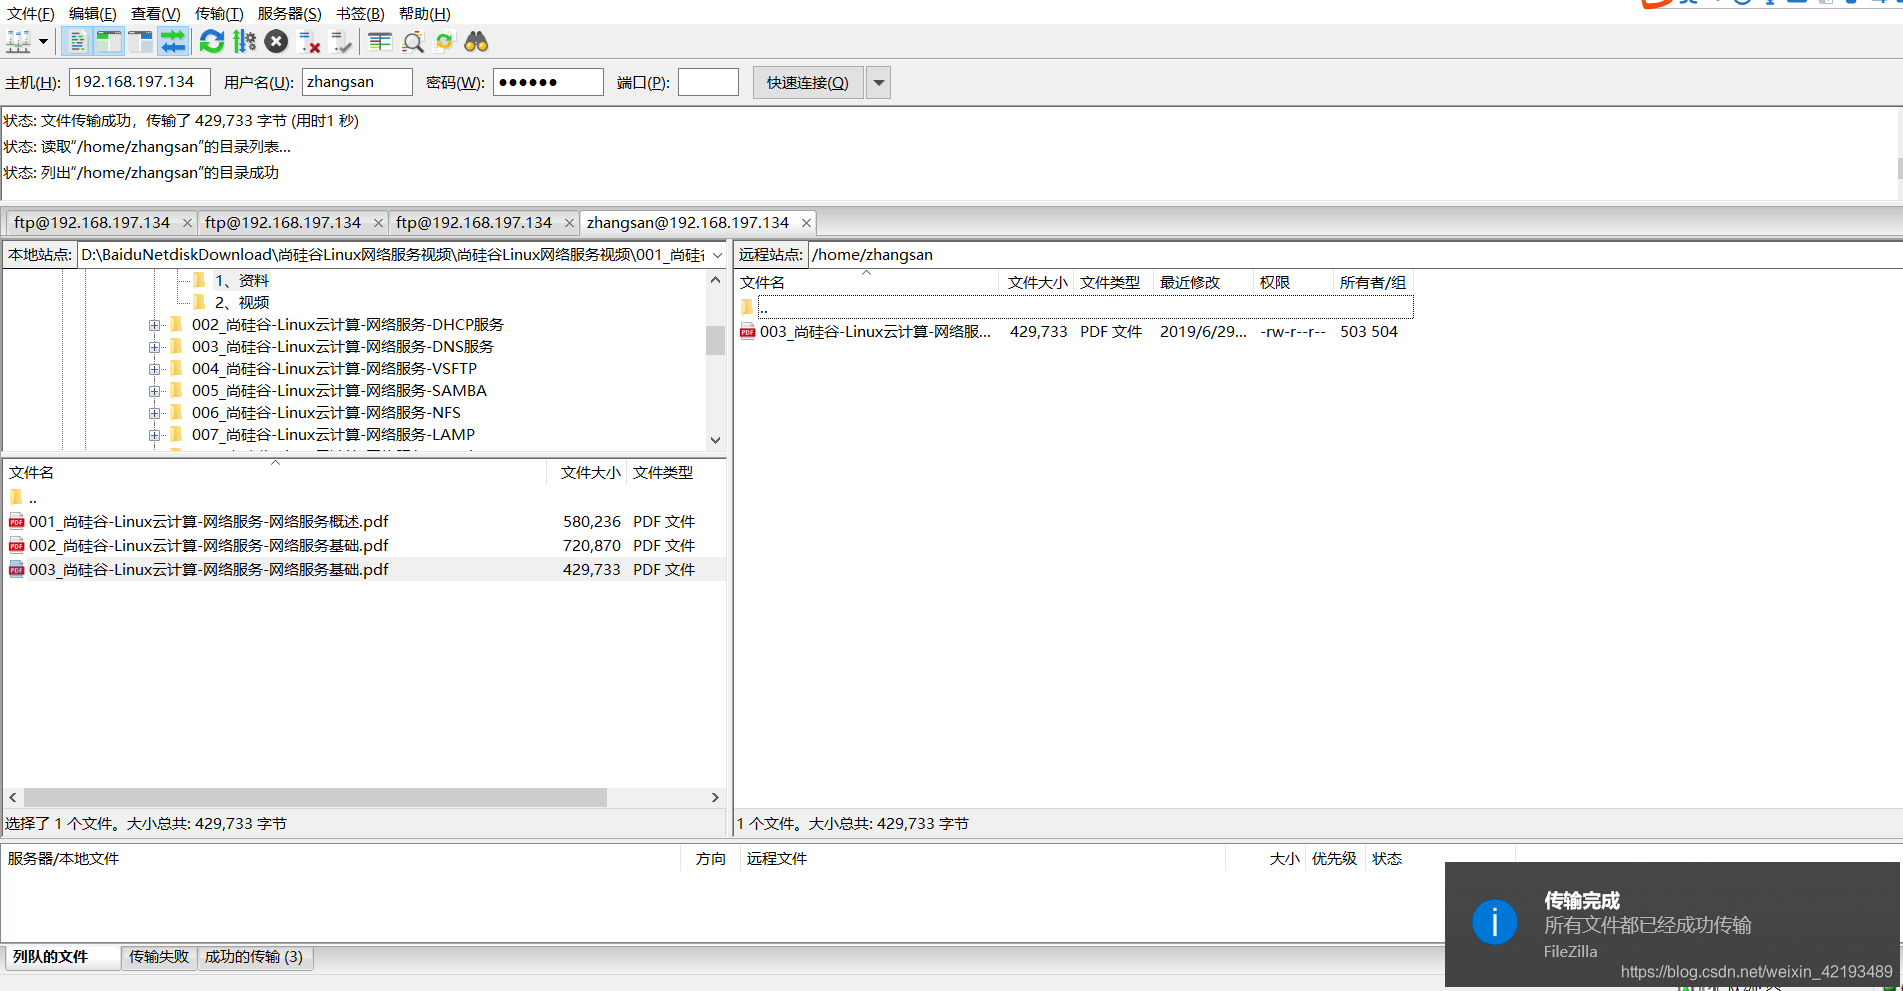Select the 1、资料 folder in tree

[242, 281]
